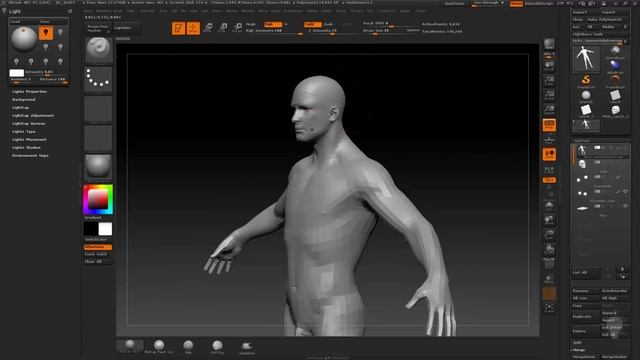Click the Light palette dock icon

point(70,11)
